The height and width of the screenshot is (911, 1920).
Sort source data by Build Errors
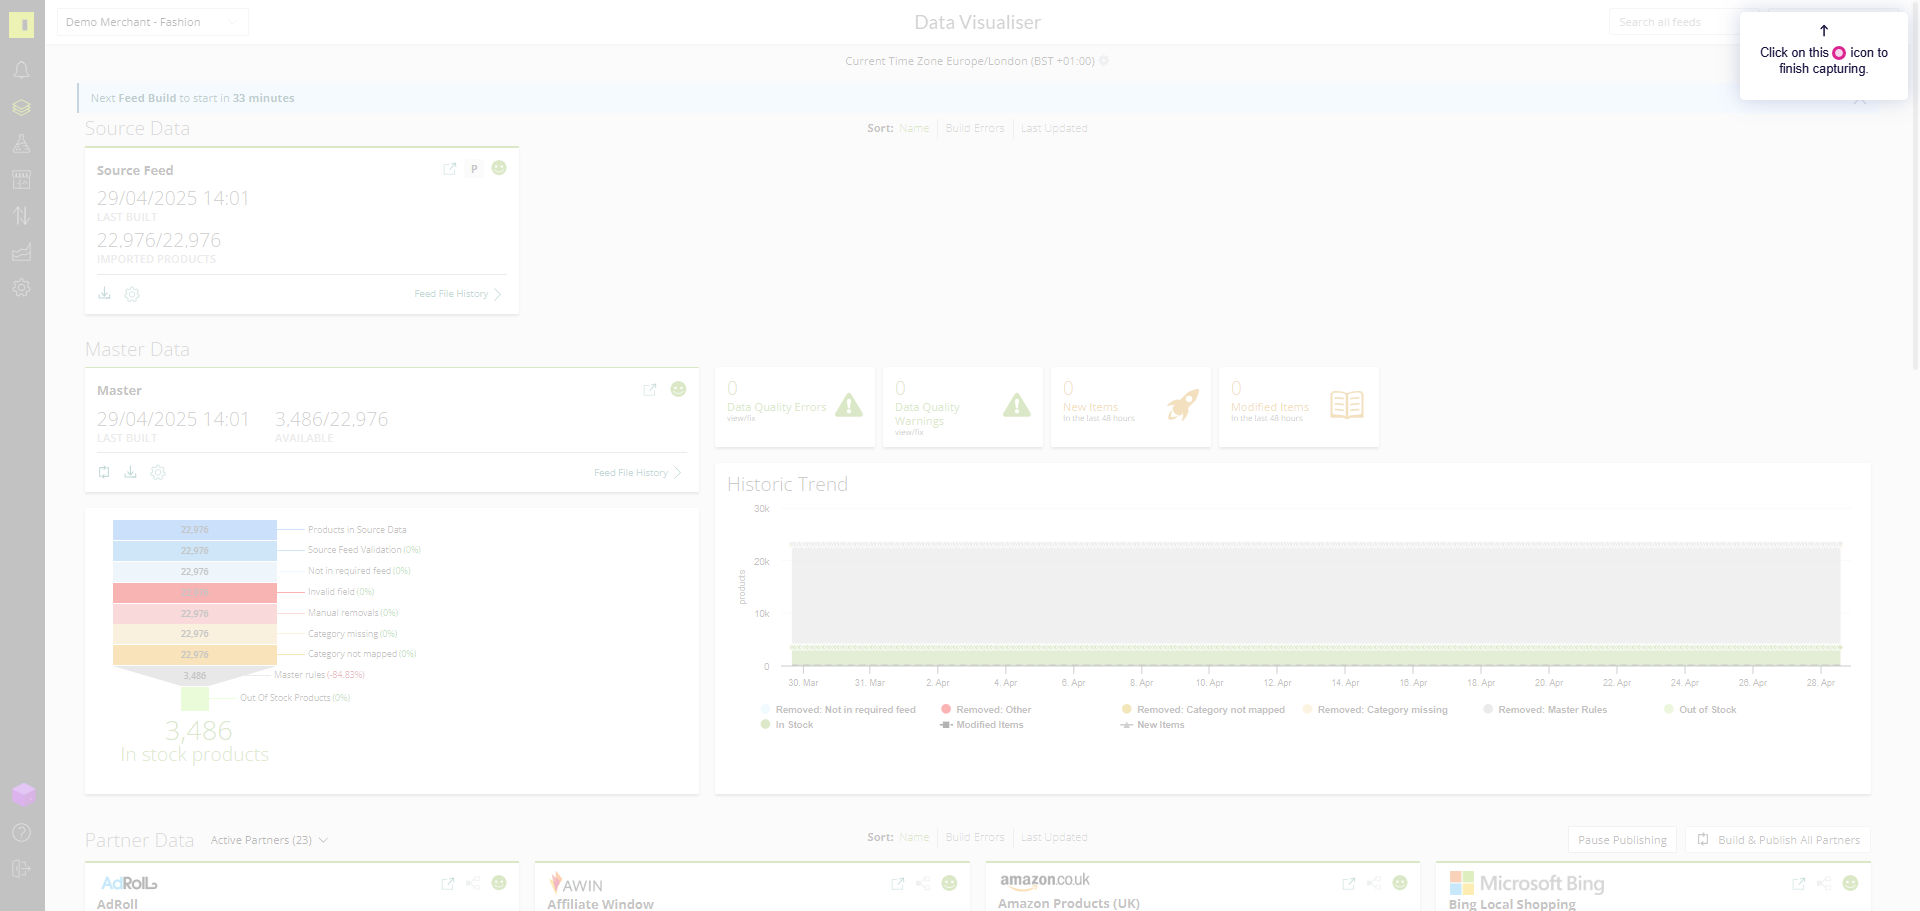[975, 128]
